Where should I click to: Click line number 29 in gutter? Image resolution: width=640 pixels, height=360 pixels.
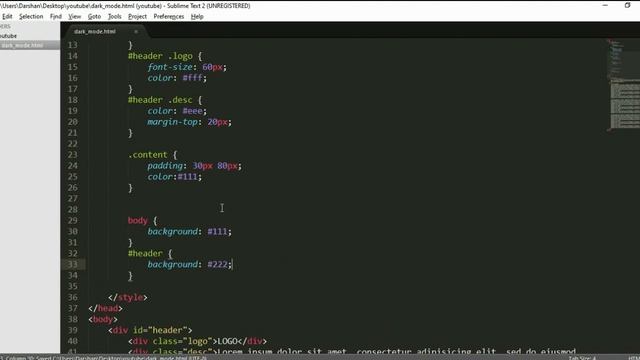[x=73, y=221]
